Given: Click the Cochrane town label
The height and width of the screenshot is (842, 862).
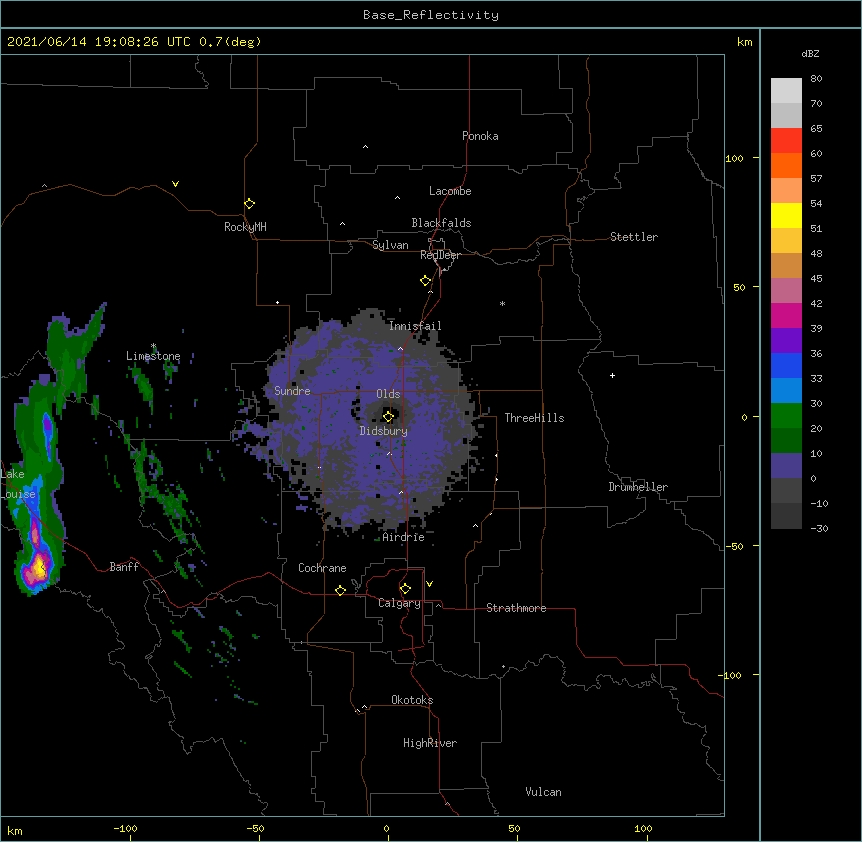Looking at the screenshot, I should [322, 568].
